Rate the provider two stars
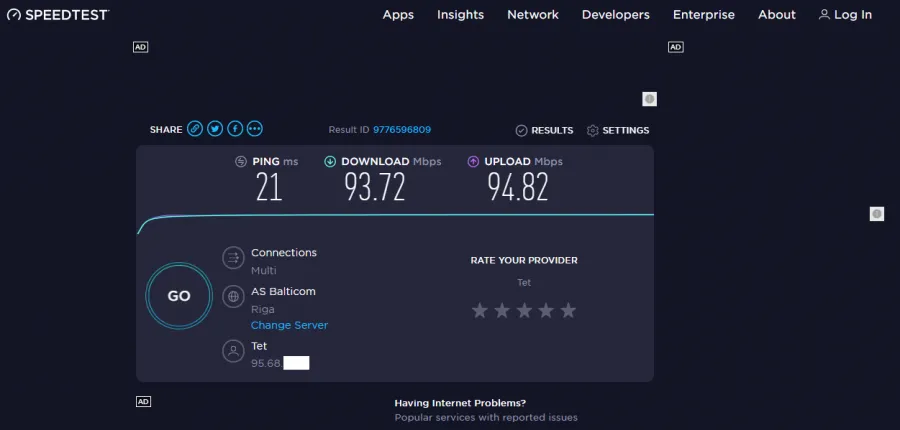This screenshot has width=900, height=430. pos(502,311)
